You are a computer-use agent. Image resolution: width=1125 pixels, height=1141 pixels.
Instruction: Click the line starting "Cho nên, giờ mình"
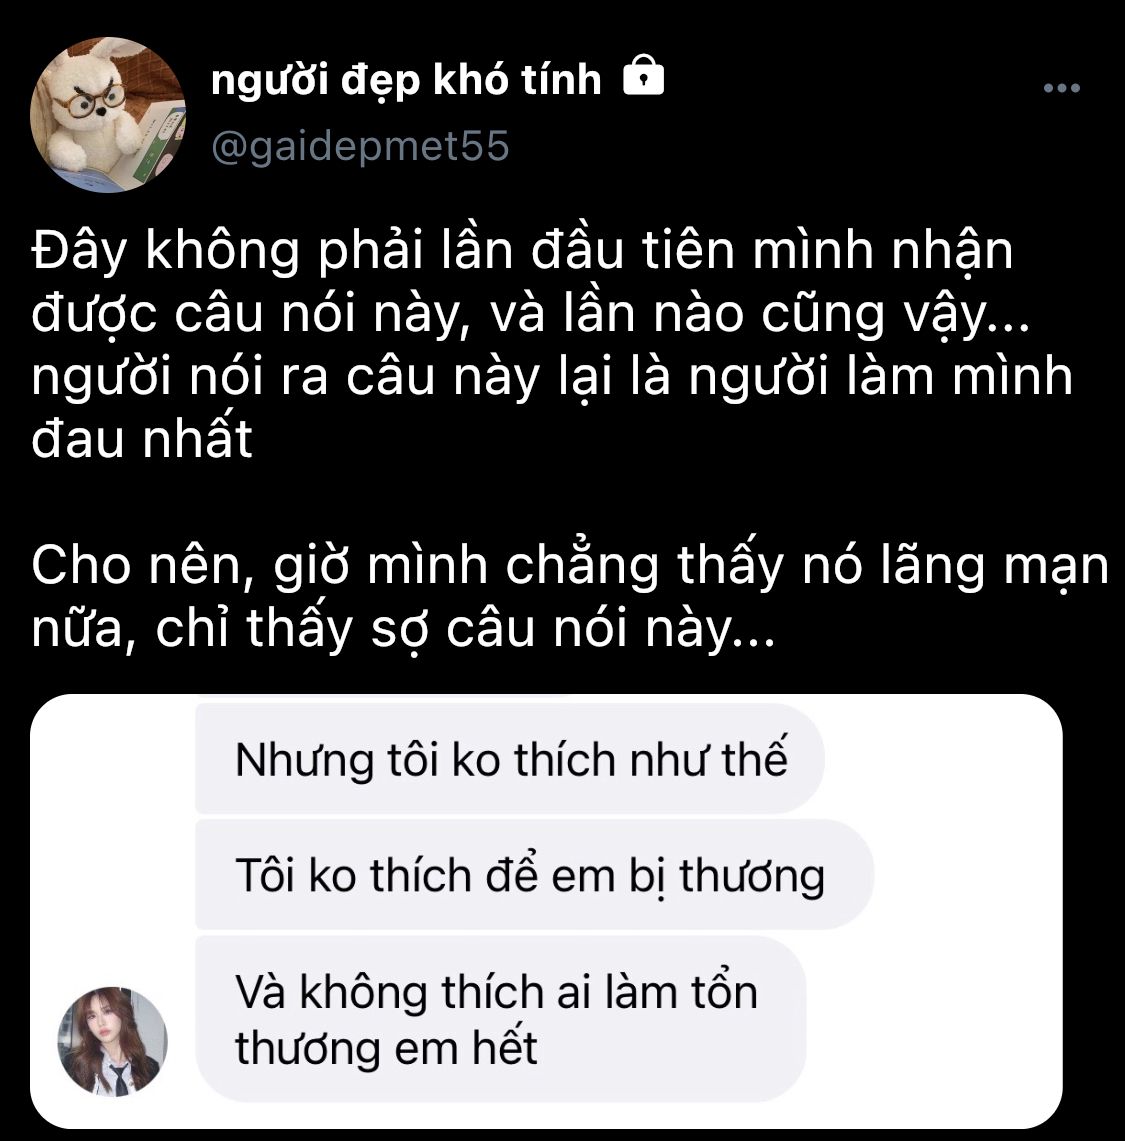570,566
